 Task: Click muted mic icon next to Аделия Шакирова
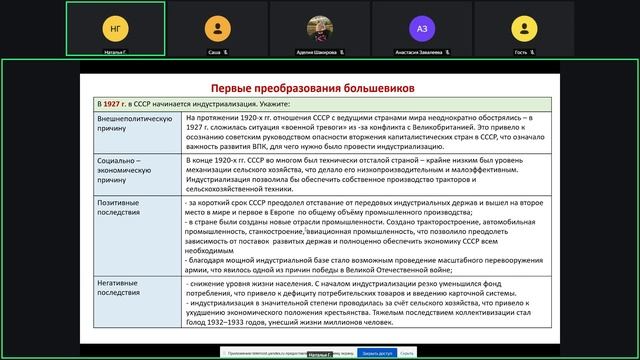[342, 52]
